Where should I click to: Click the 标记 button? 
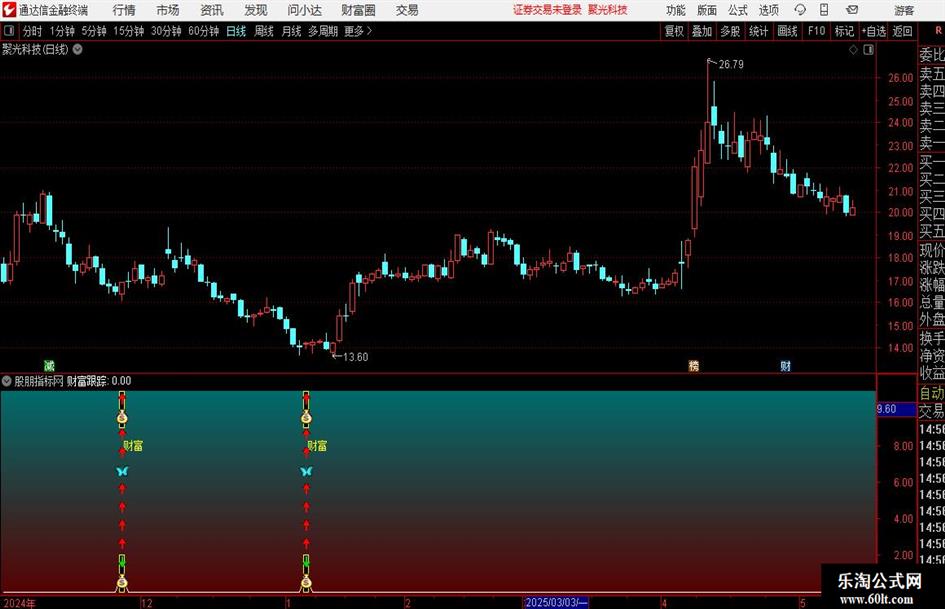844,31
